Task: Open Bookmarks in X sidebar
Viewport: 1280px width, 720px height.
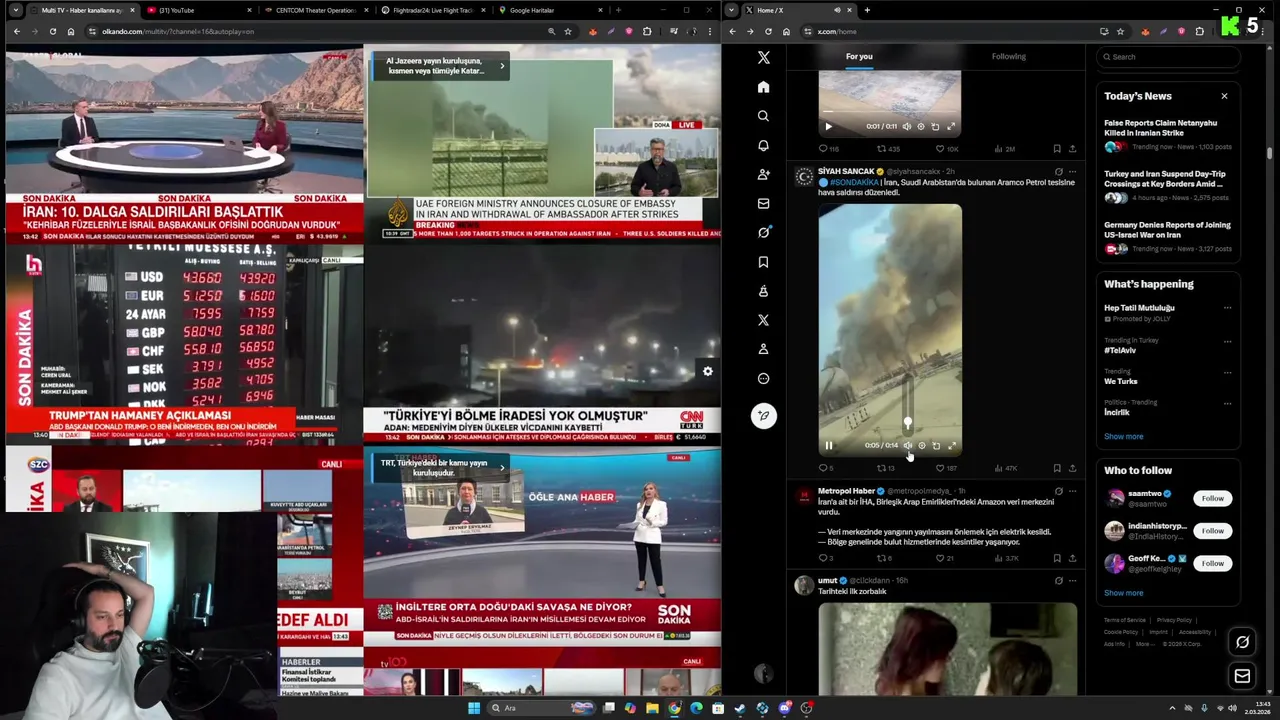Action: coord(763,262)
